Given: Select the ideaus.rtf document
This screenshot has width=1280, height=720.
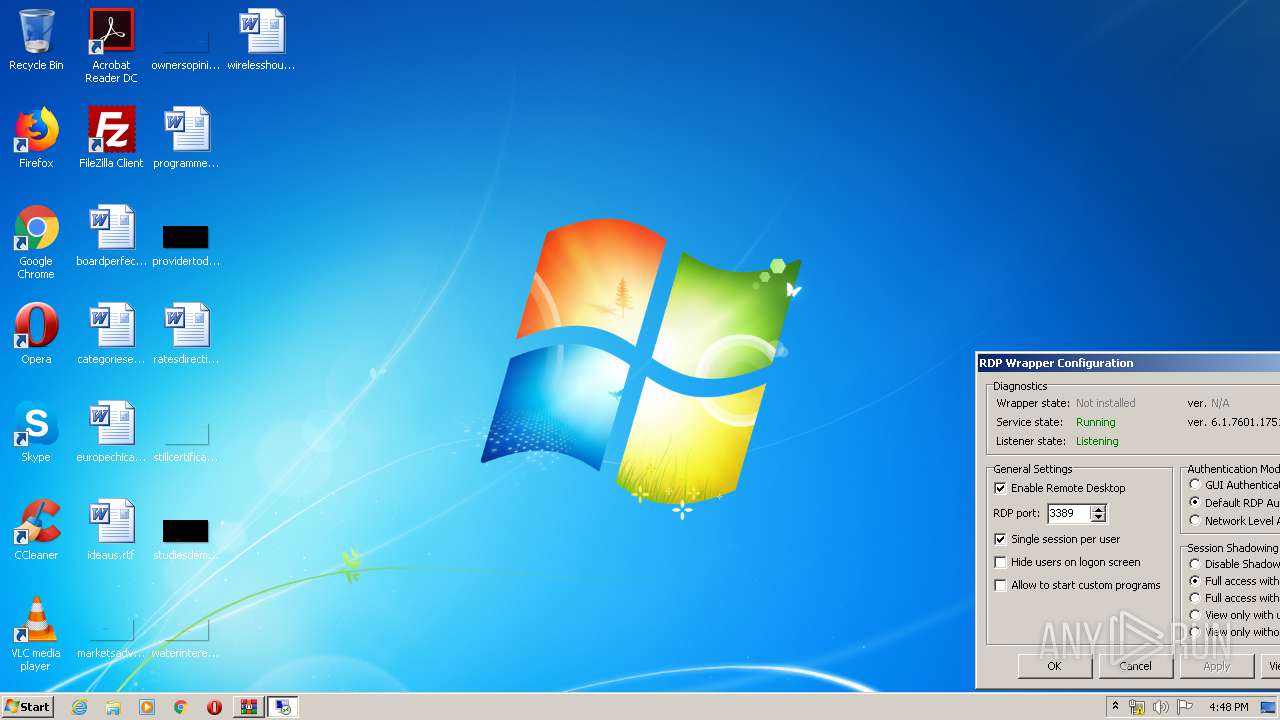Looking at the screenshot, I should coord(111,530).
